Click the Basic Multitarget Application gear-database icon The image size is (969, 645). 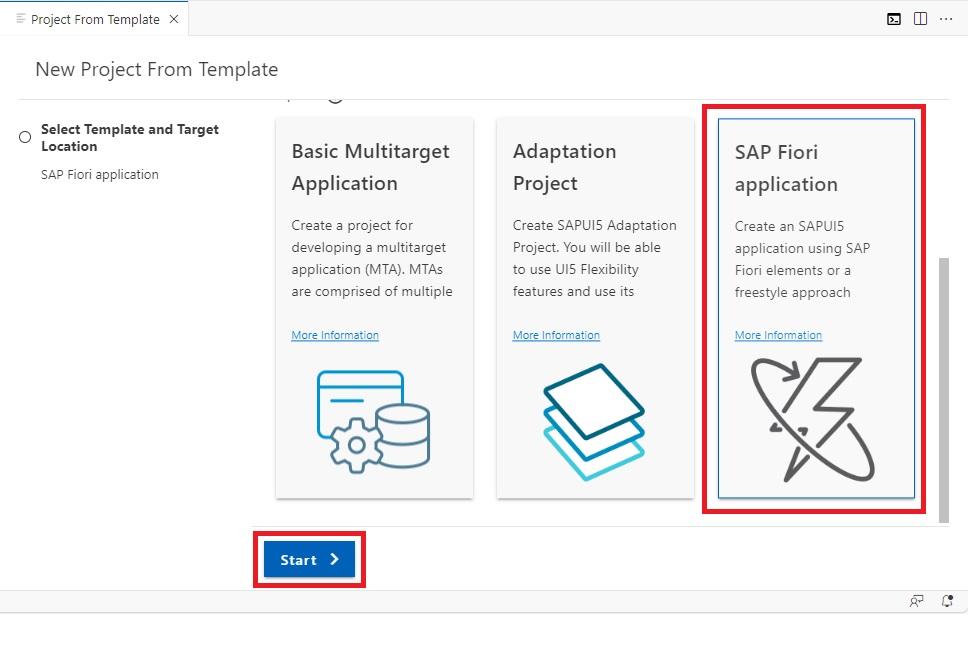click(x=373, y=421)
